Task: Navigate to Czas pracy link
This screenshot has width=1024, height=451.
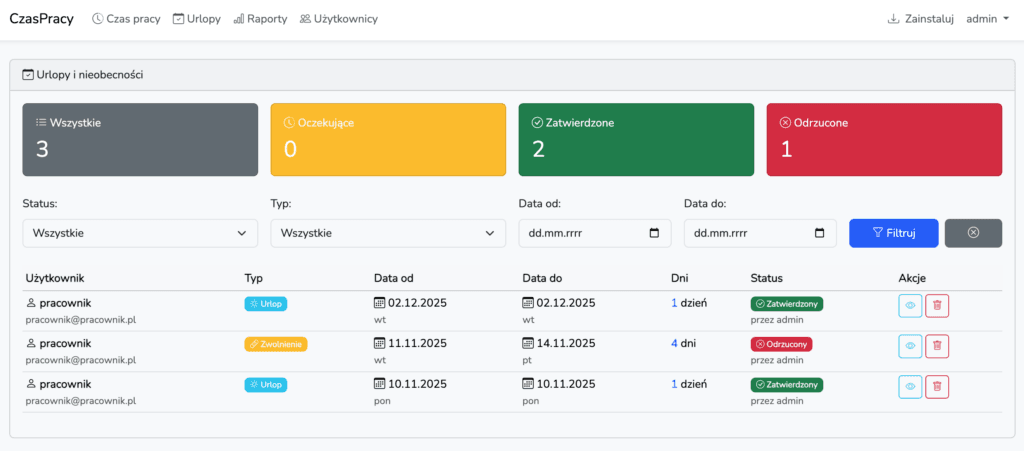Action: tap(126, 19)
